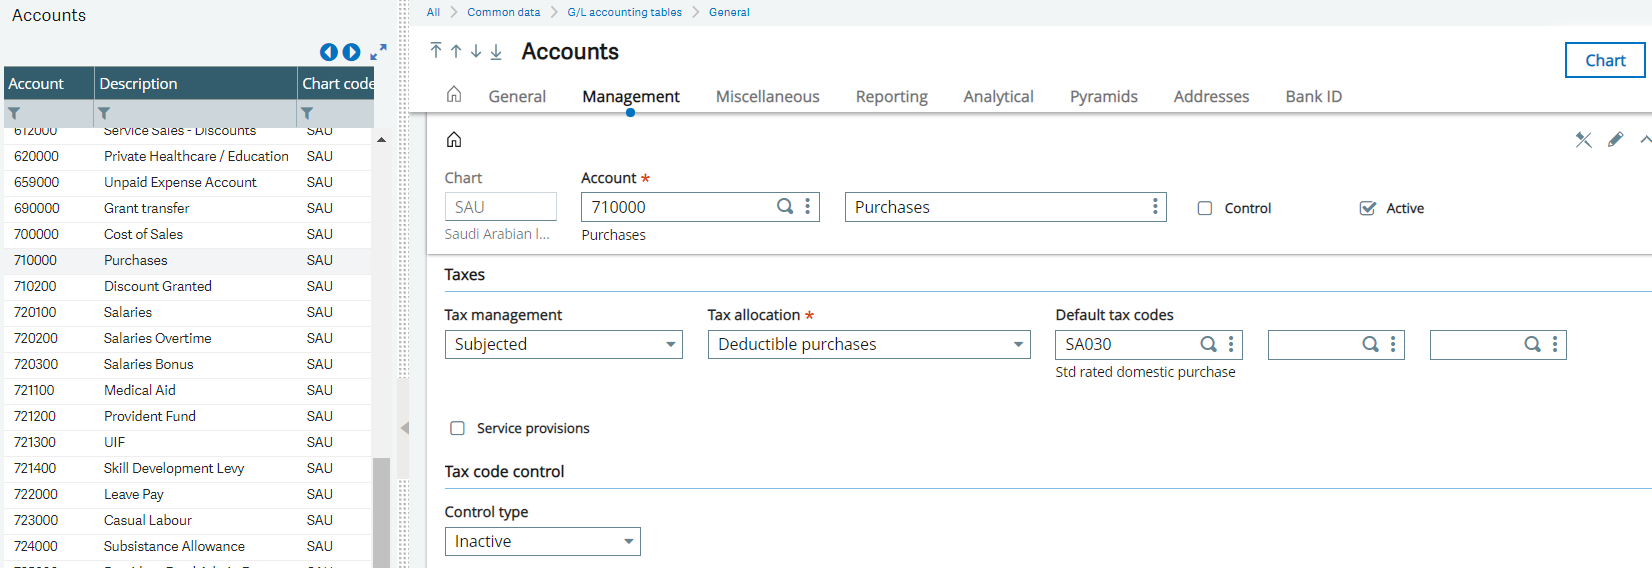Jump to last record arrow

click(x=496, y=51)
